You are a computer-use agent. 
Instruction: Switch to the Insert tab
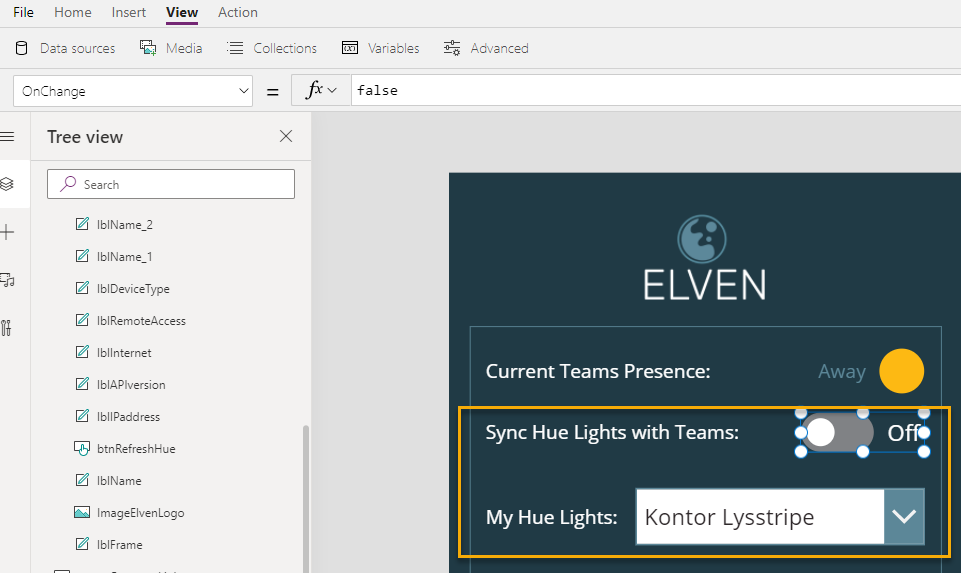click(129, 12)
